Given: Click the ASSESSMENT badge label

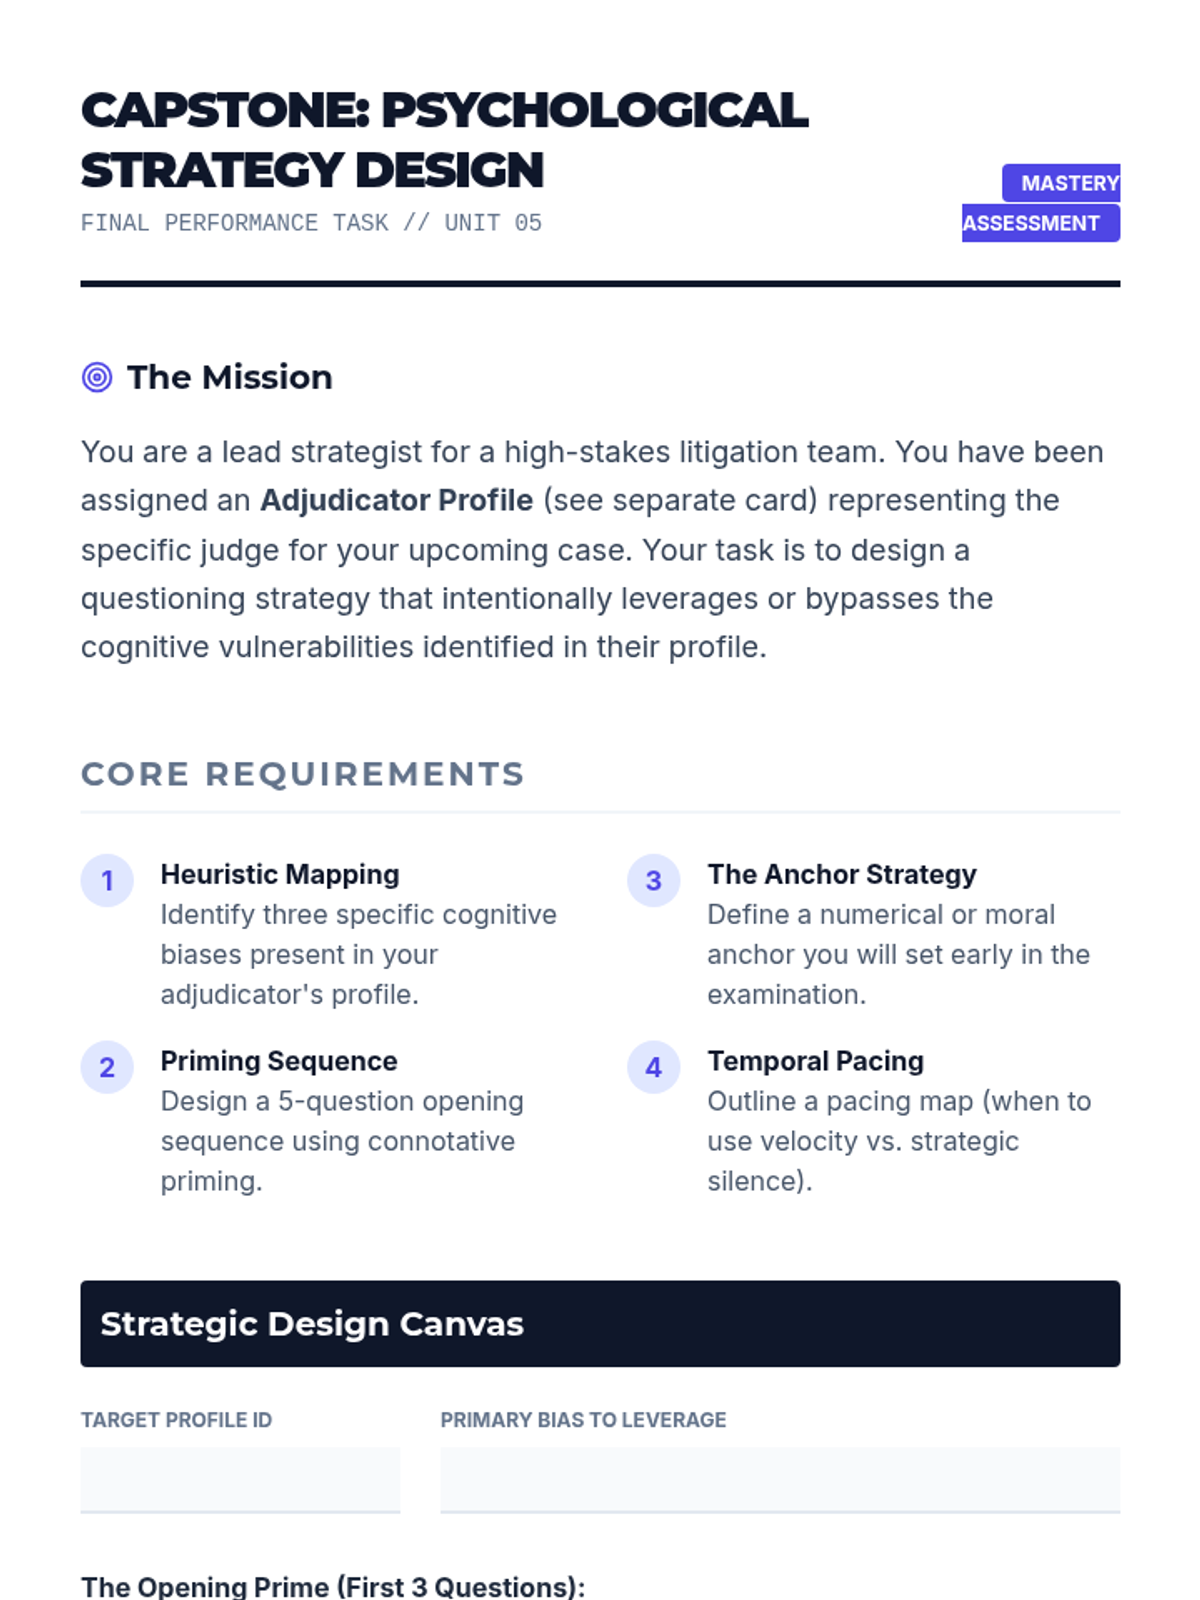Looking at the screenshot, I should pos(1035,223).
